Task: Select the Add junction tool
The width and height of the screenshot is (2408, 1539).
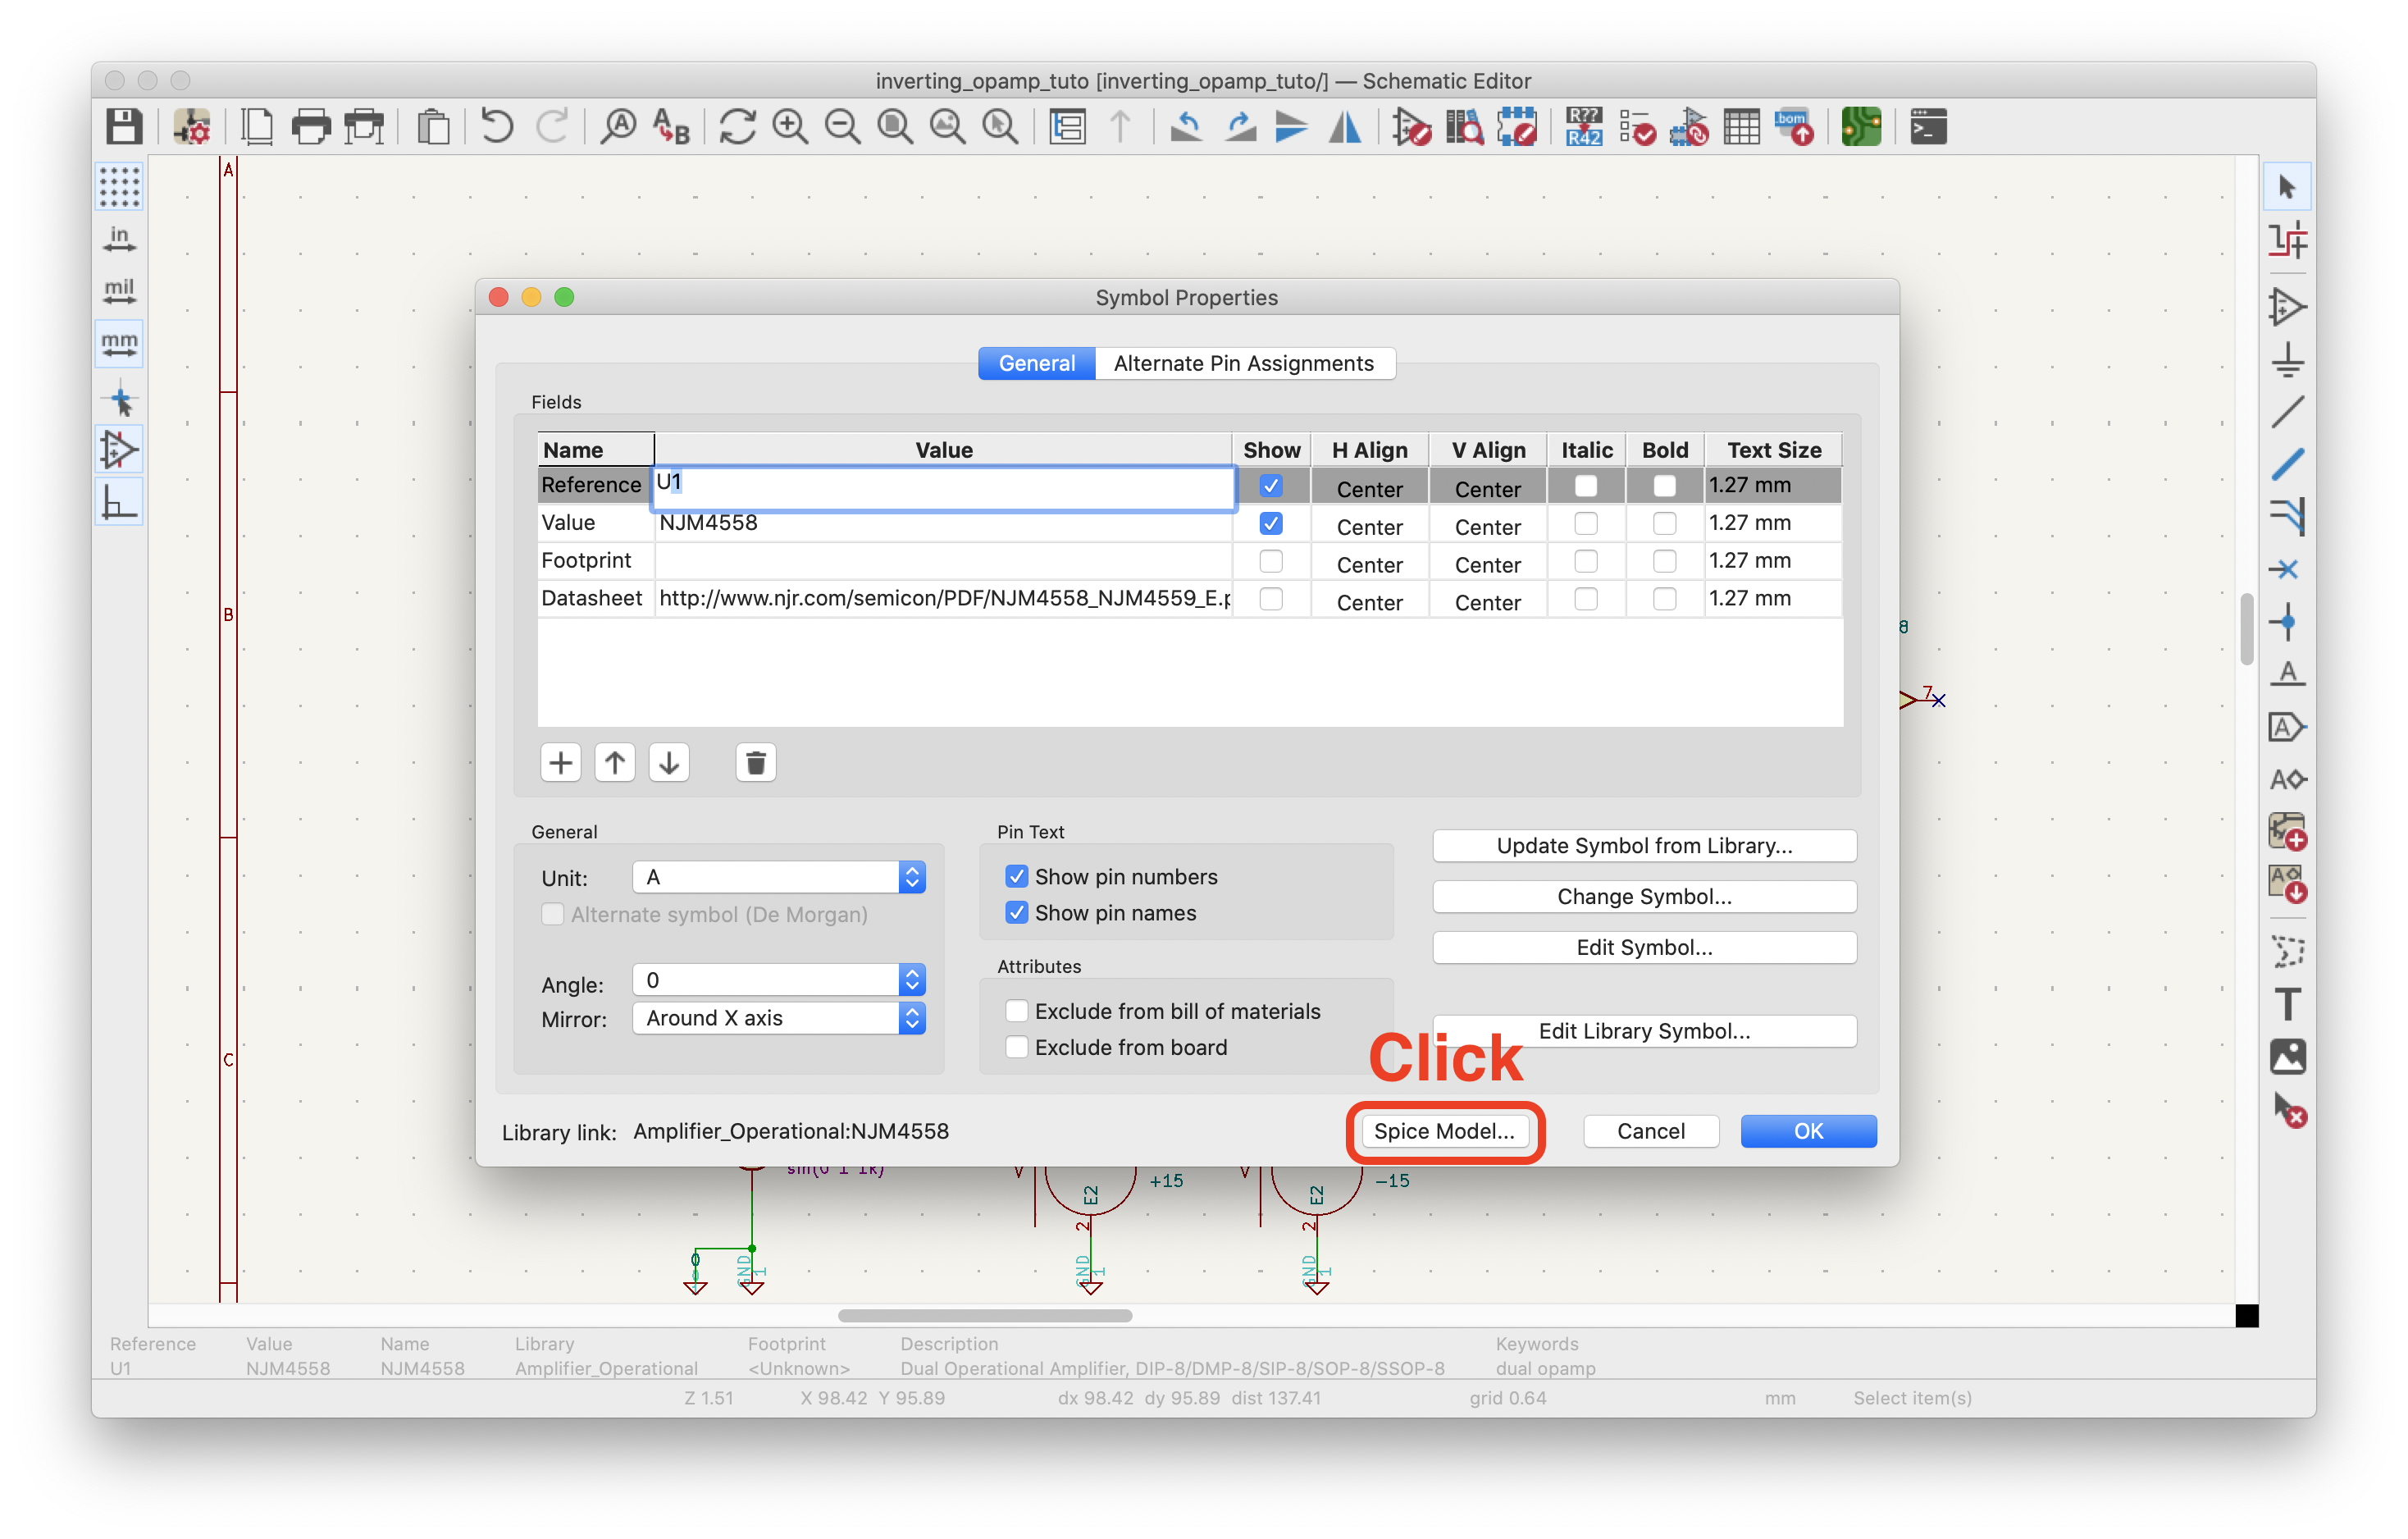Action: [x=2287, y=622]
